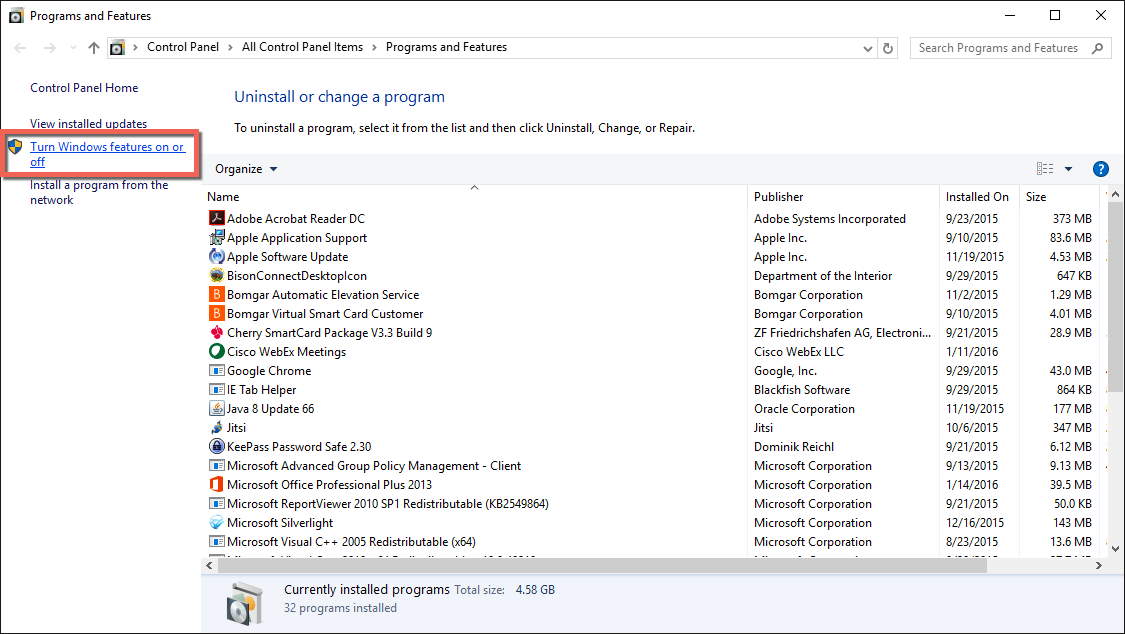Click the Bomgar Automatic Elevation Service icon
1125x634 pixels.
click(x=217, y=294)
